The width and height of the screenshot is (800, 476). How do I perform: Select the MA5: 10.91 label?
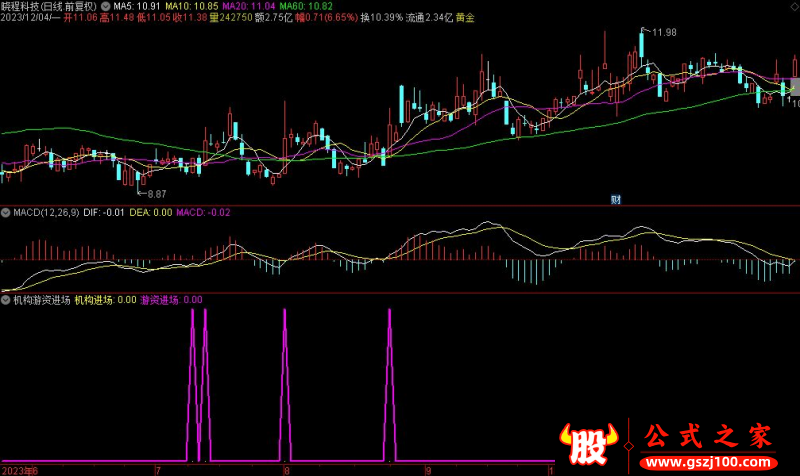pyautogui.click(x=136, y=7)
